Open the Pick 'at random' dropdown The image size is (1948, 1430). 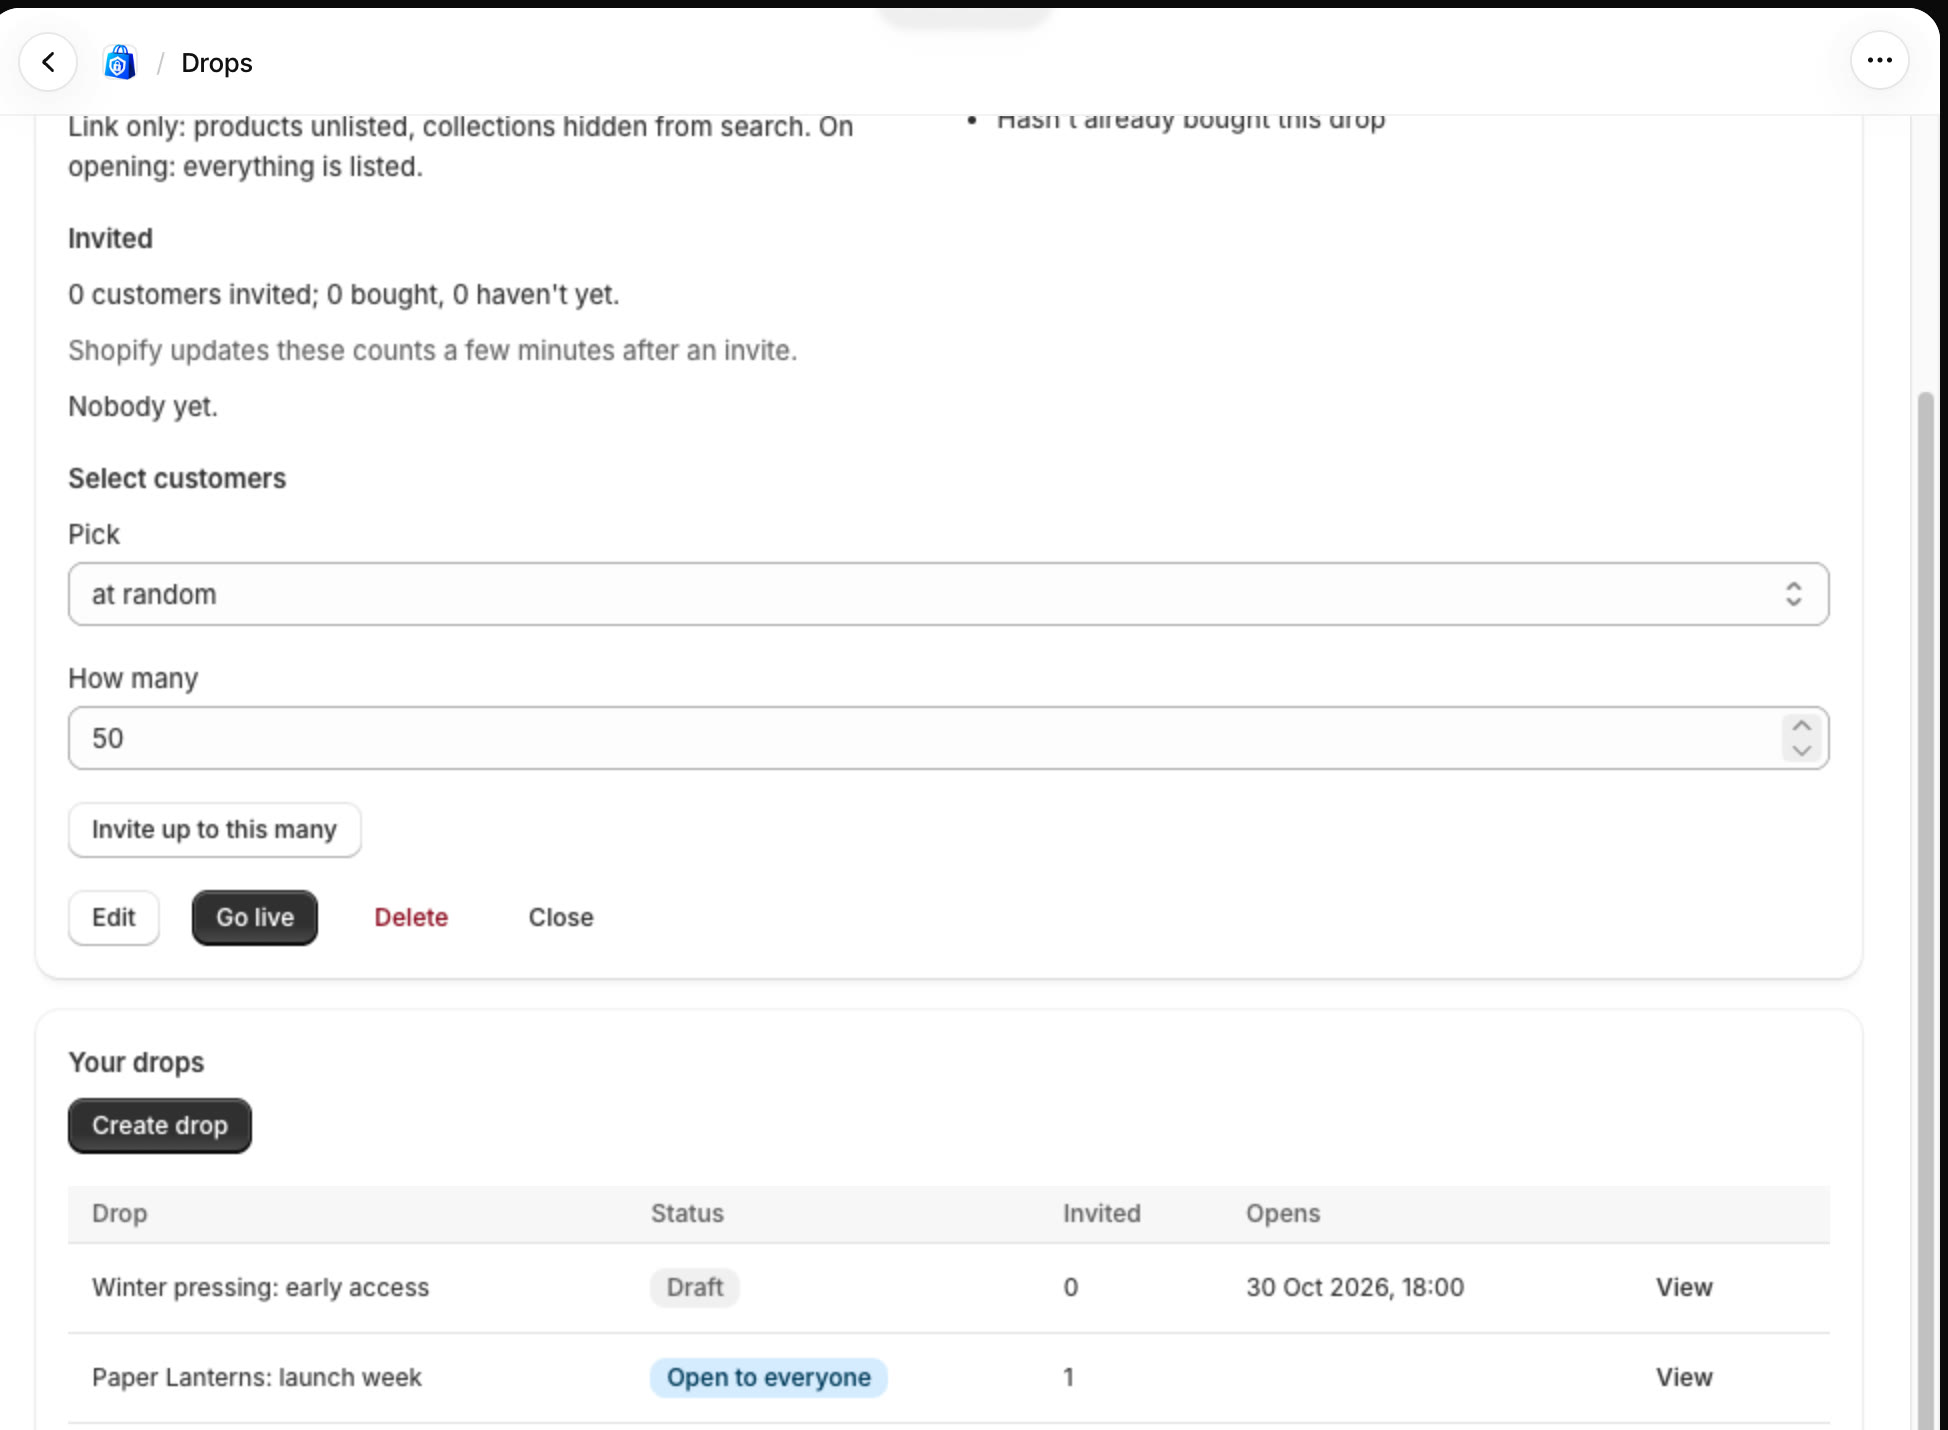948,594
